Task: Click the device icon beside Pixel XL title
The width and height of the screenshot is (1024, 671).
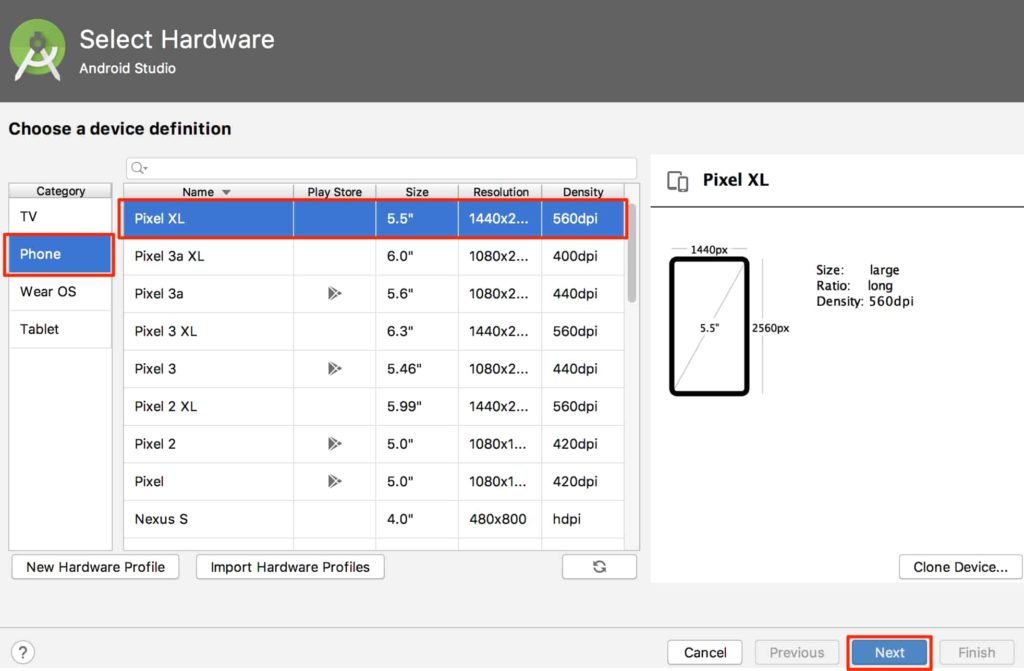Action: tap(678, 180)
